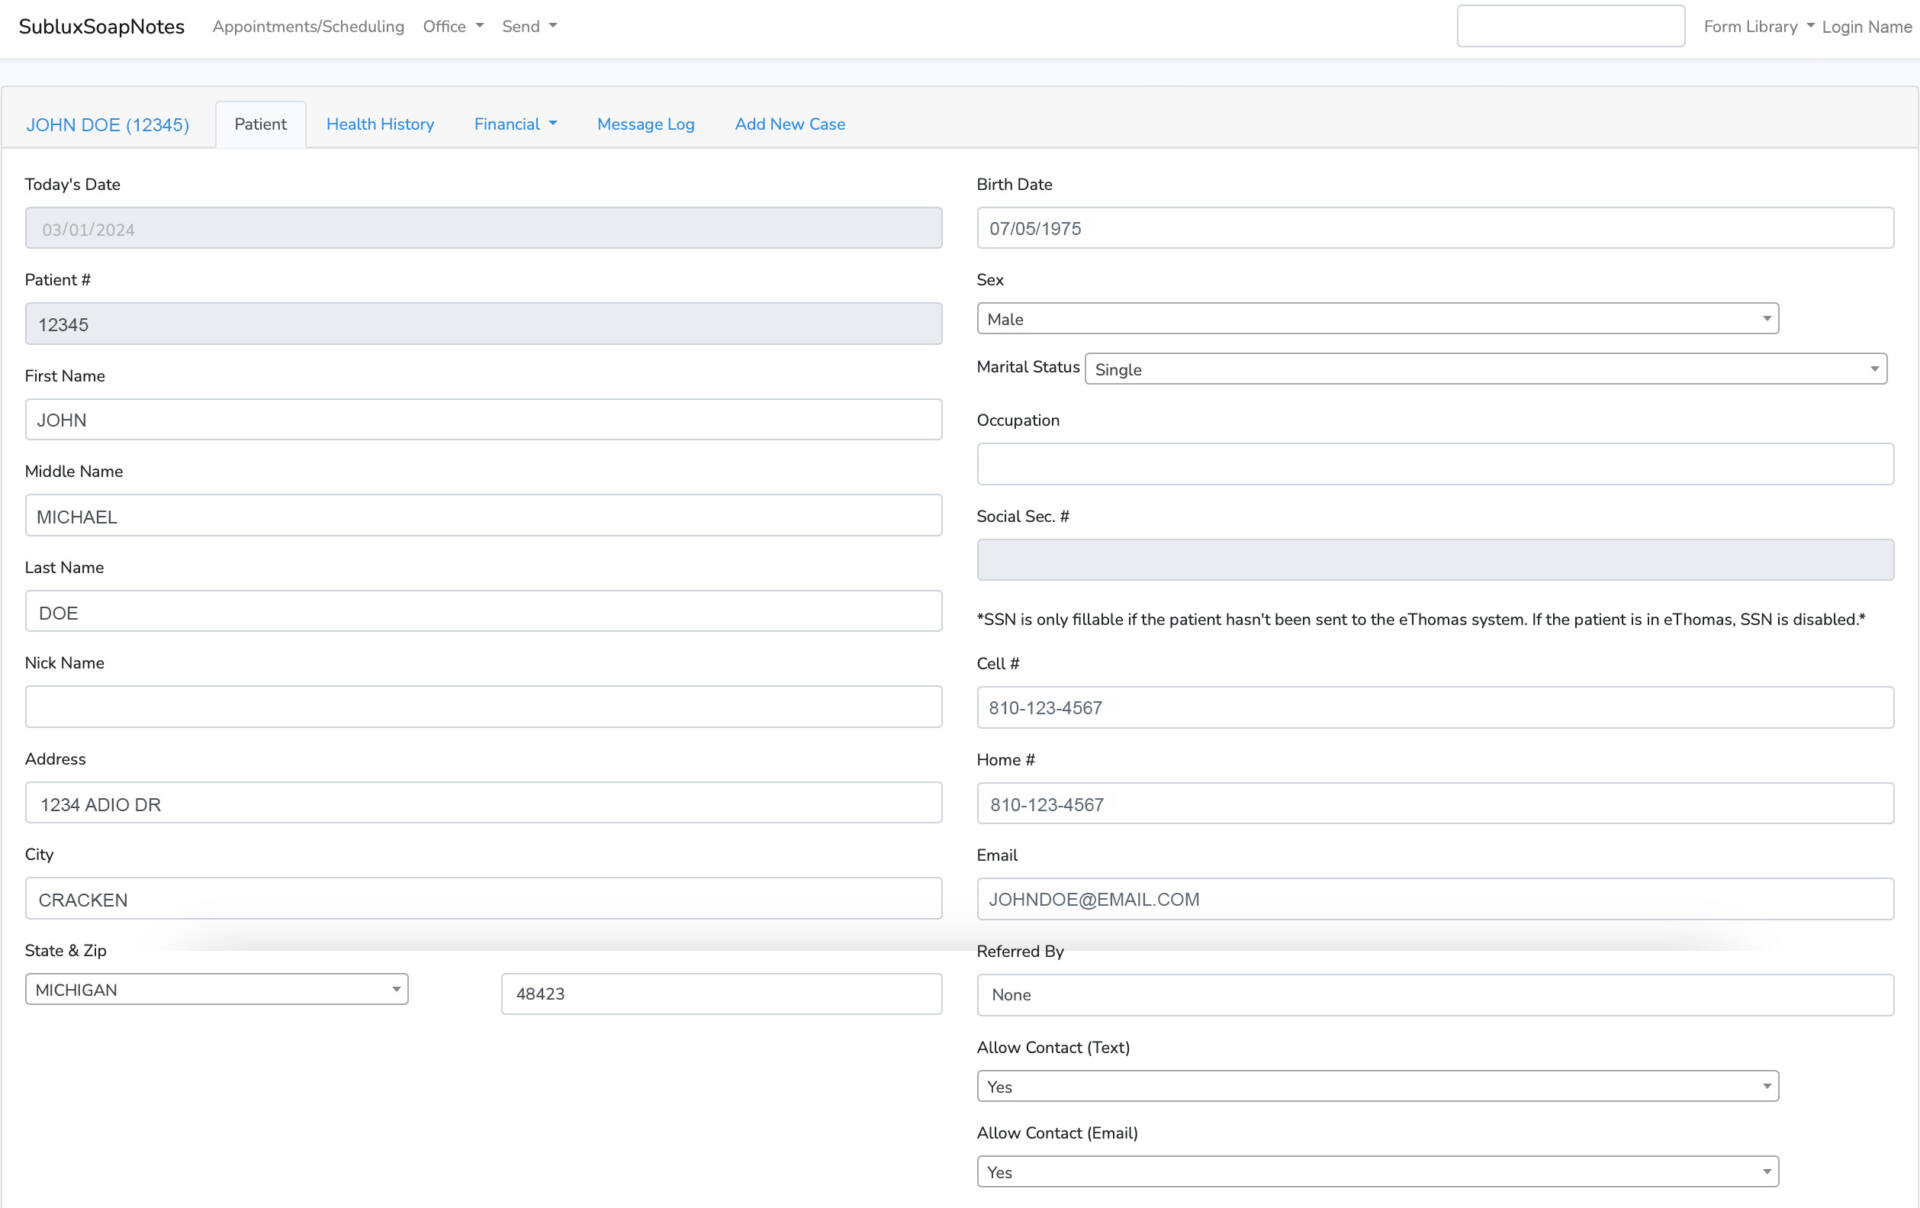Expand the Office dropdown menu
This screenshot has height=1208, width=1920.
[453, 27]
